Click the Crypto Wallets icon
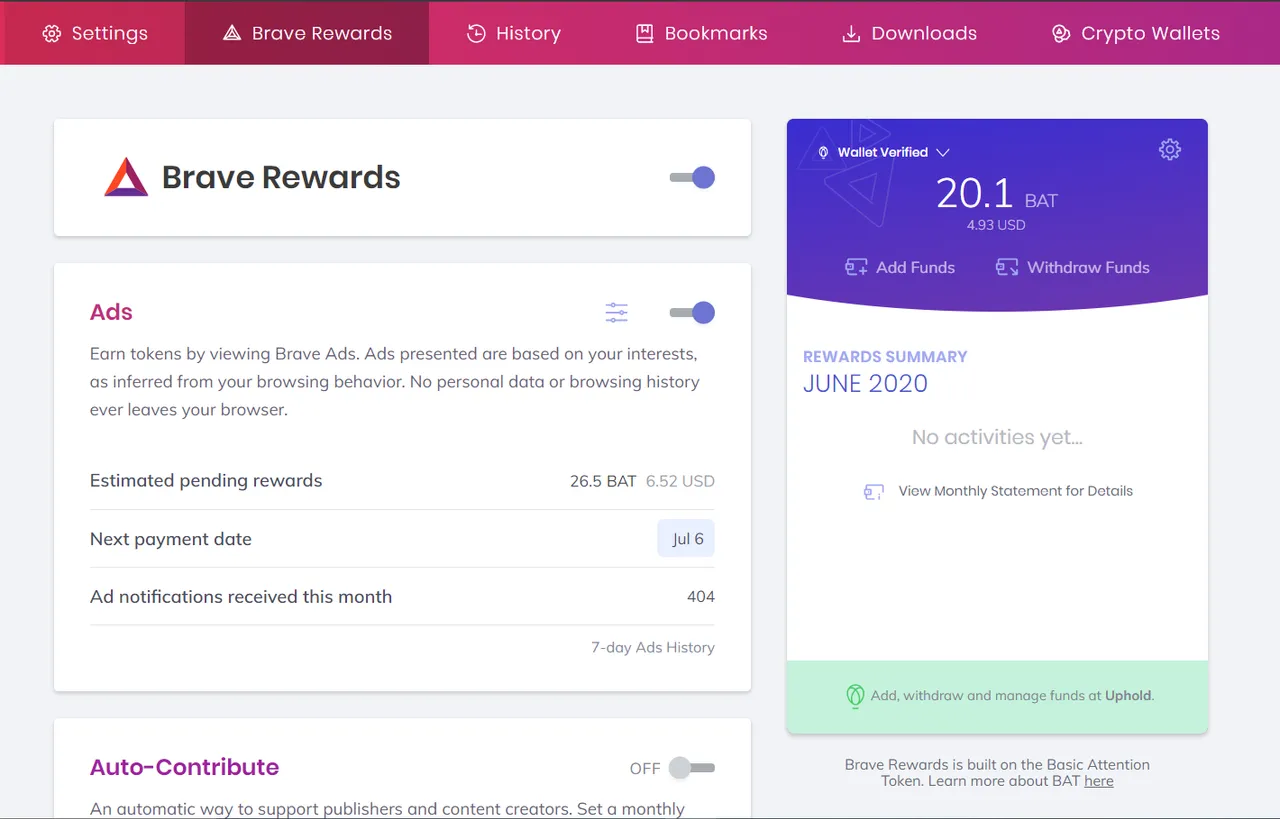Image resolution: width=1280 pixels, height=819 pixels. [1061, 34]
